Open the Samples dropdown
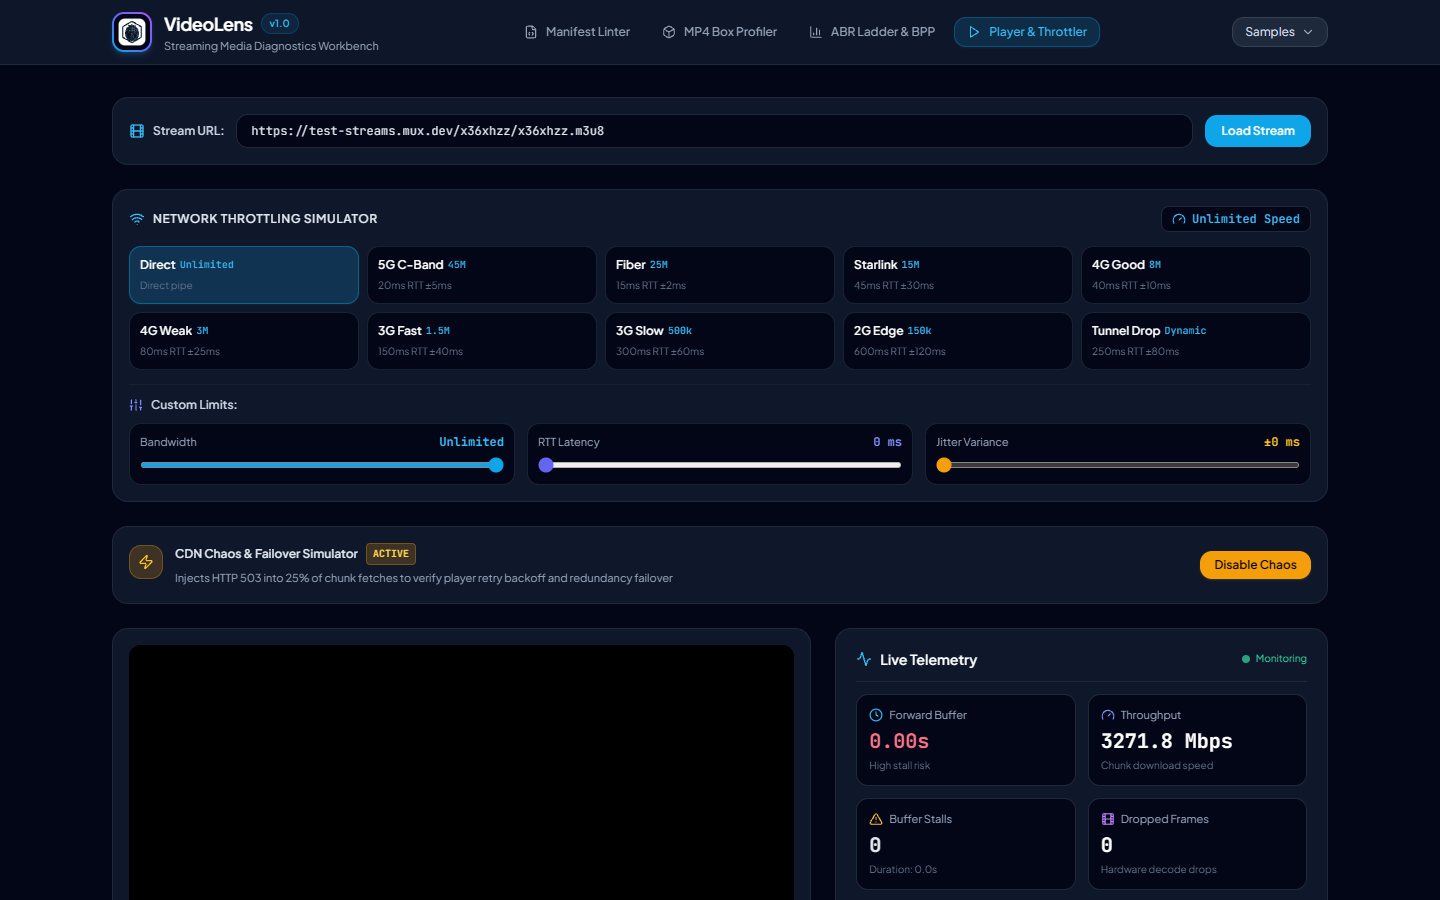Image resolution: width=1440 pixels, height=900 pixels. pos(1280,32)
